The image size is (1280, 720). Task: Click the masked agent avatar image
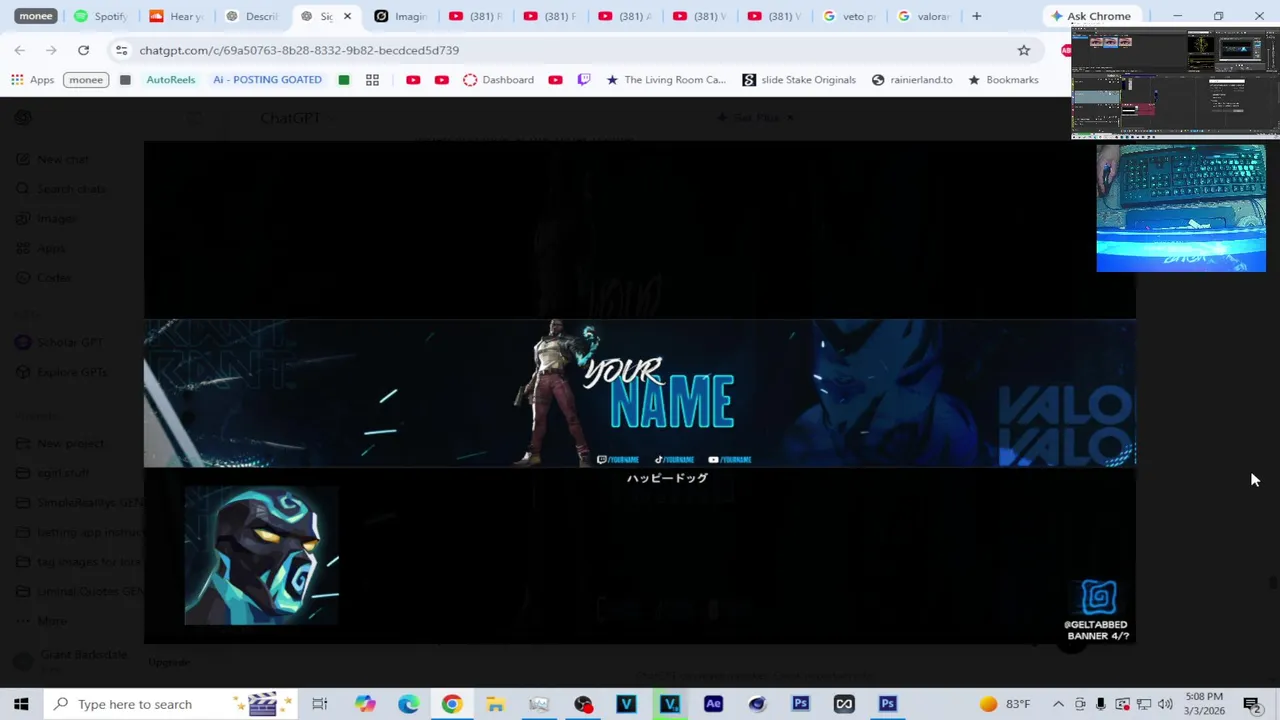tap(262, 555)
